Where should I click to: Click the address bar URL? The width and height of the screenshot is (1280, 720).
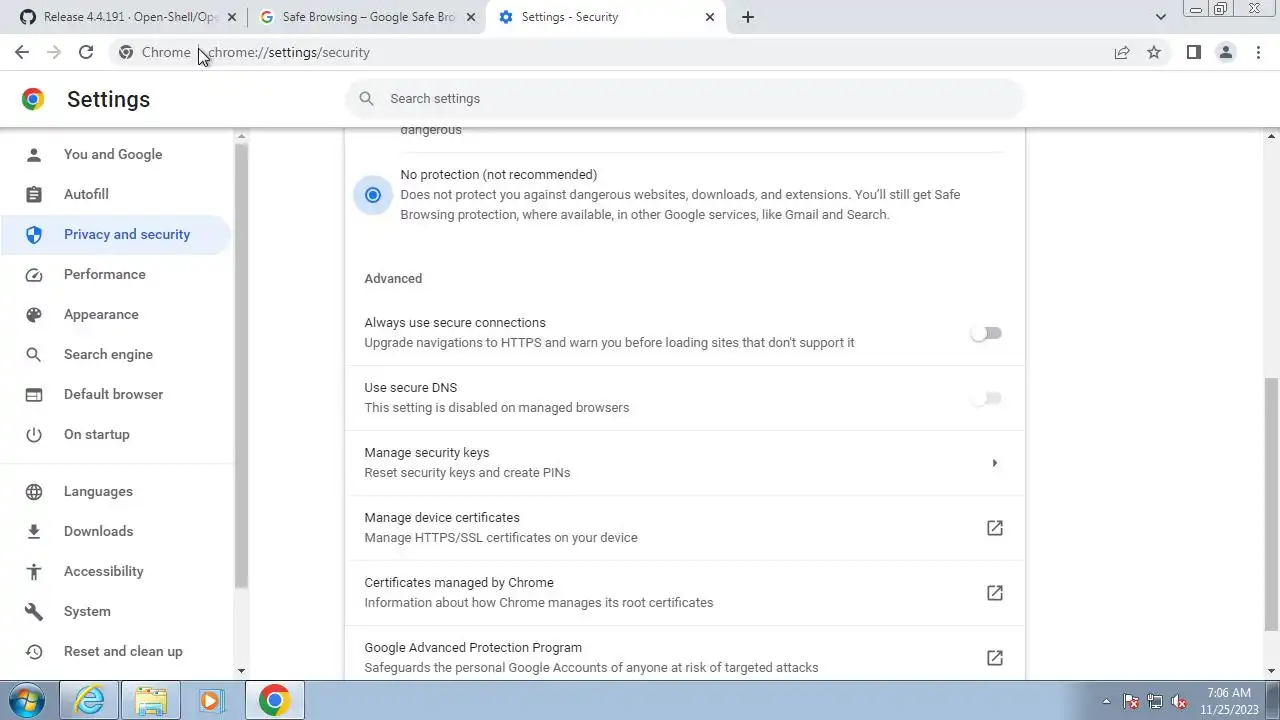pyautogui.click(x=289, y=52)
